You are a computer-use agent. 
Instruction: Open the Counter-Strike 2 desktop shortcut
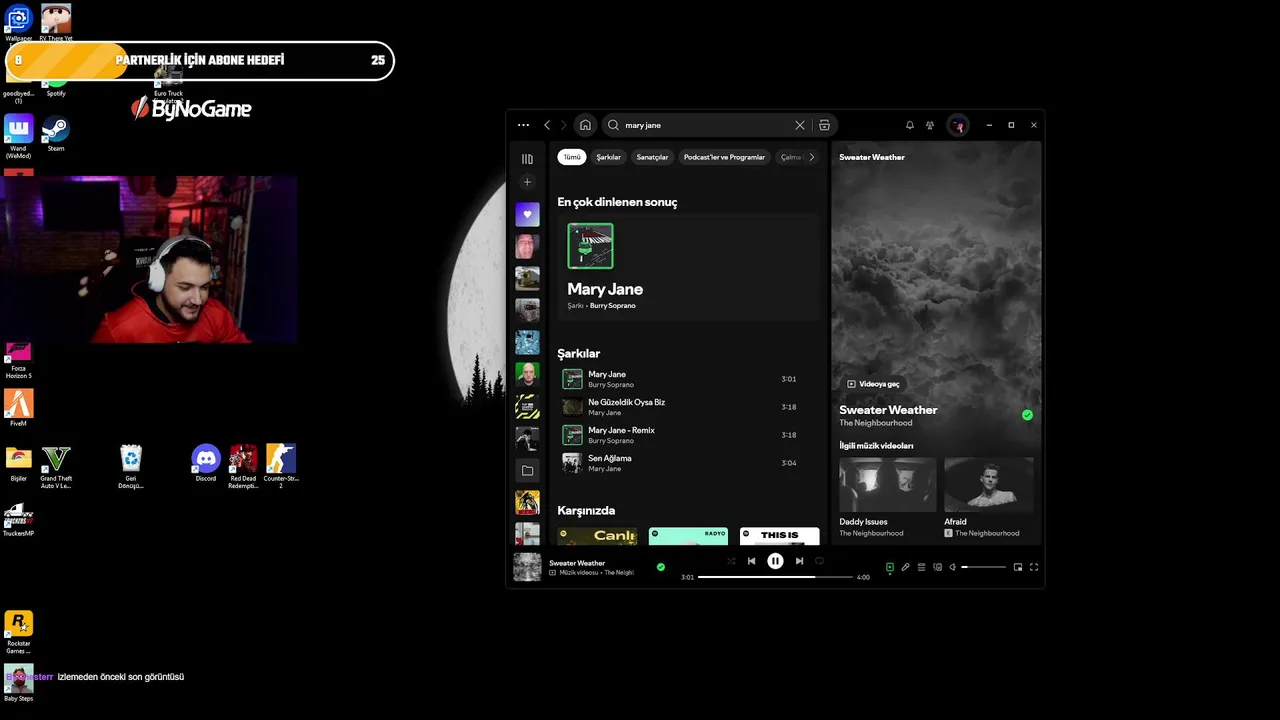pos(281,466)
